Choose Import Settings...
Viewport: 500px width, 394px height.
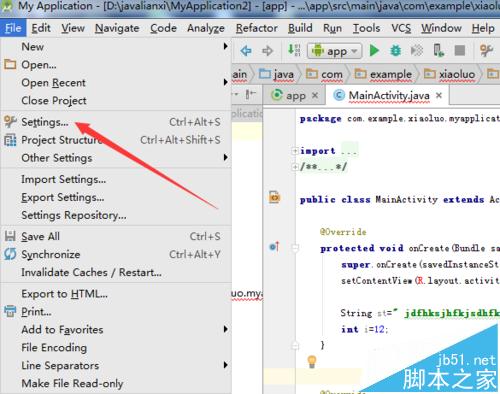pyautogui.click(x=116, y=179)
